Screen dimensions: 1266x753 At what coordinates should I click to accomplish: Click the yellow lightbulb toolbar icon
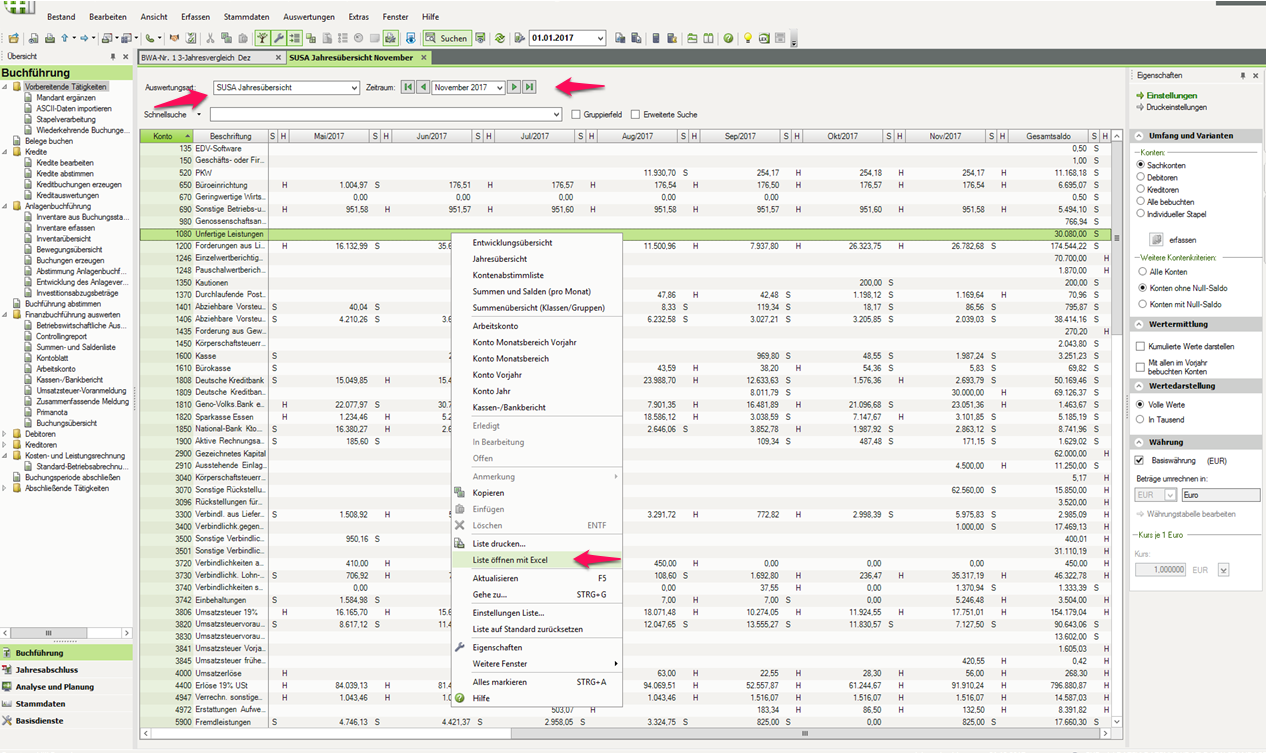pos(747,38)
